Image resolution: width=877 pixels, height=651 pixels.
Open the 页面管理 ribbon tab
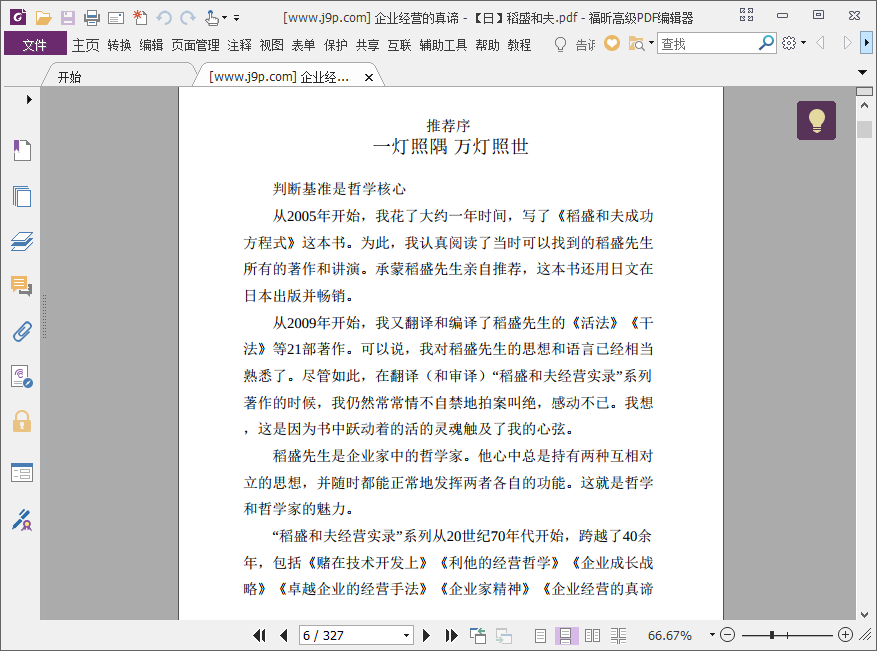[195, 45]
